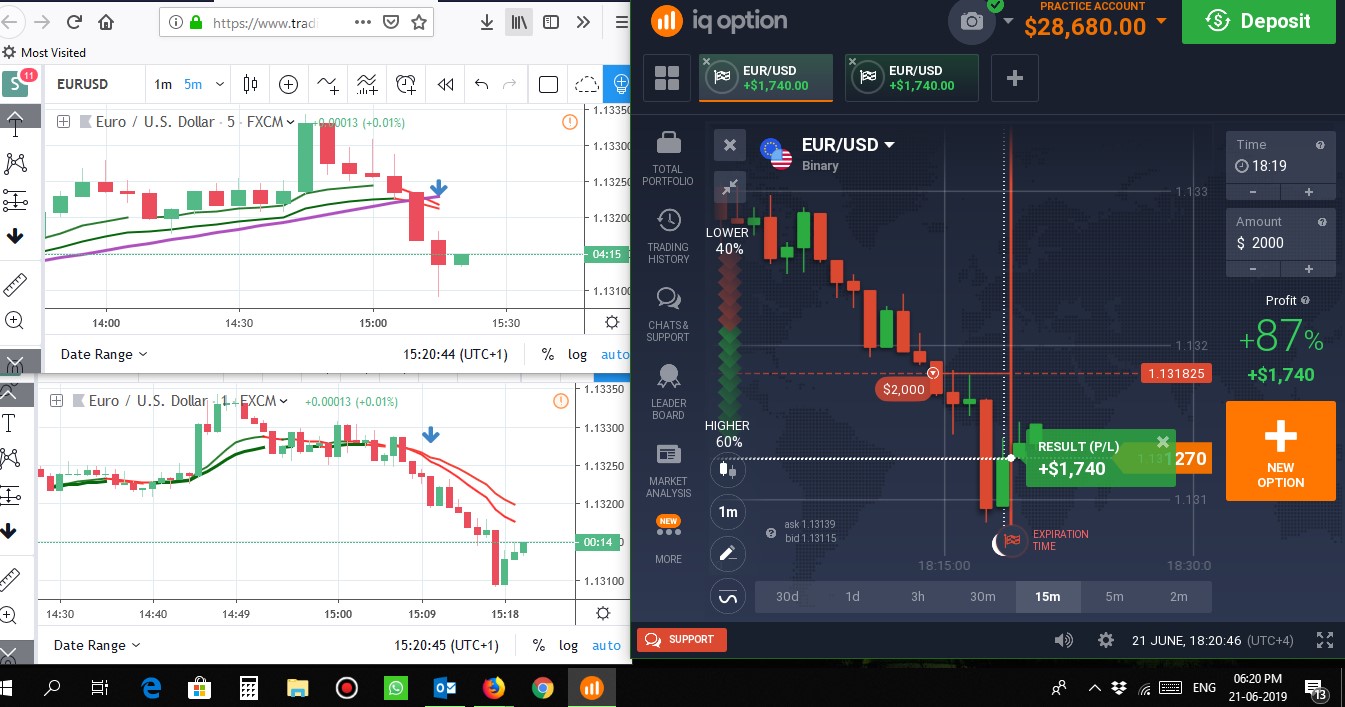Toggle log scale on lower TradingView chart
This screenshot has height=707, width=1345.
[x=569, y=645]
